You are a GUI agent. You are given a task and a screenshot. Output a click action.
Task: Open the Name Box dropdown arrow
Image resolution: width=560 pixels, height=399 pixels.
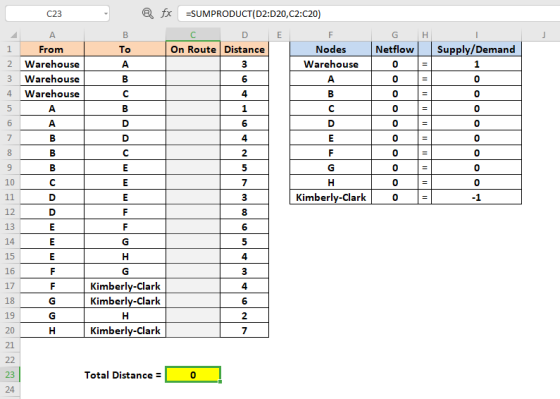click(x=105, y=14)
